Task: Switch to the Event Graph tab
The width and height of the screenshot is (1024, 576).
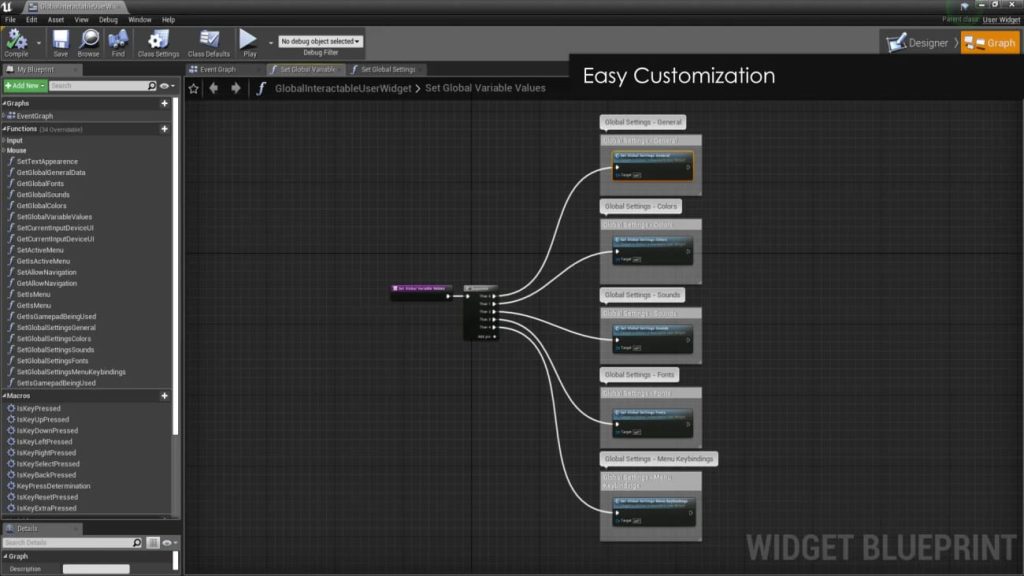Action: pyautogui.click(x=213, y=70)
